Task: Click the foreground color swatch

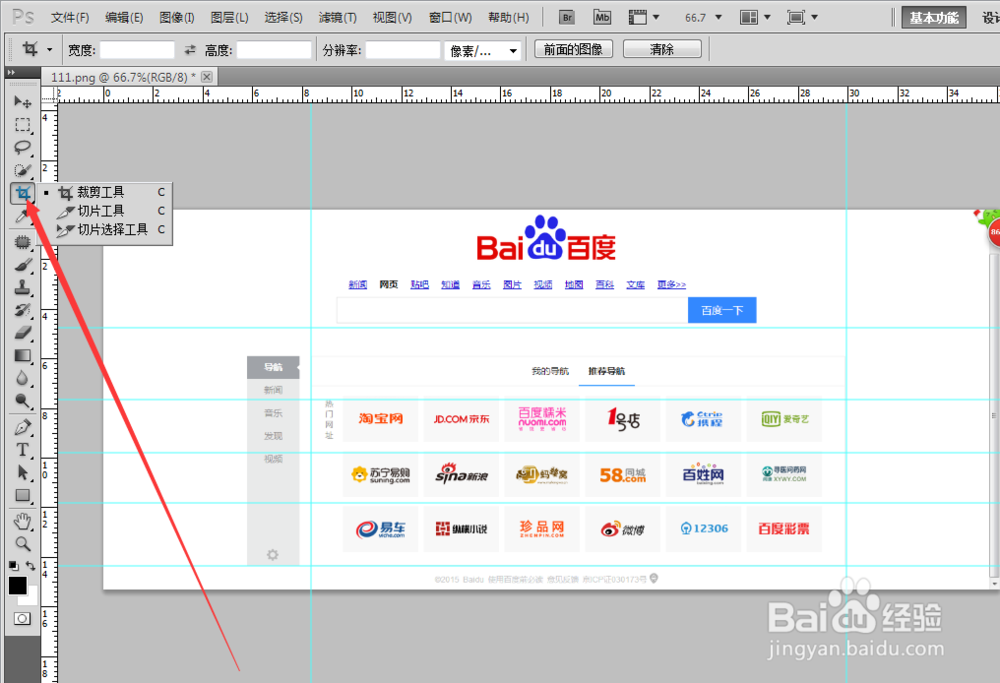Action: tap(17, 585)
